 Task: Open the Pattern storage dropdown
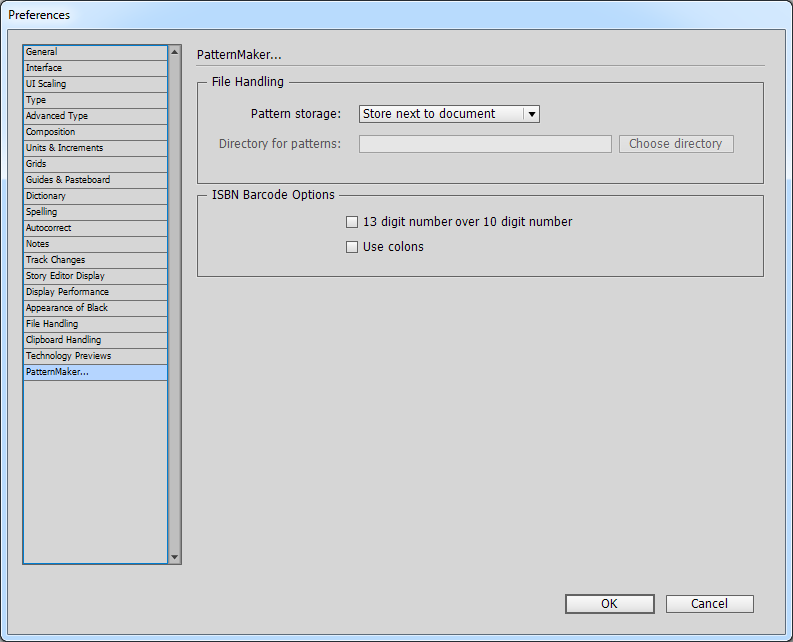[449, 114]
